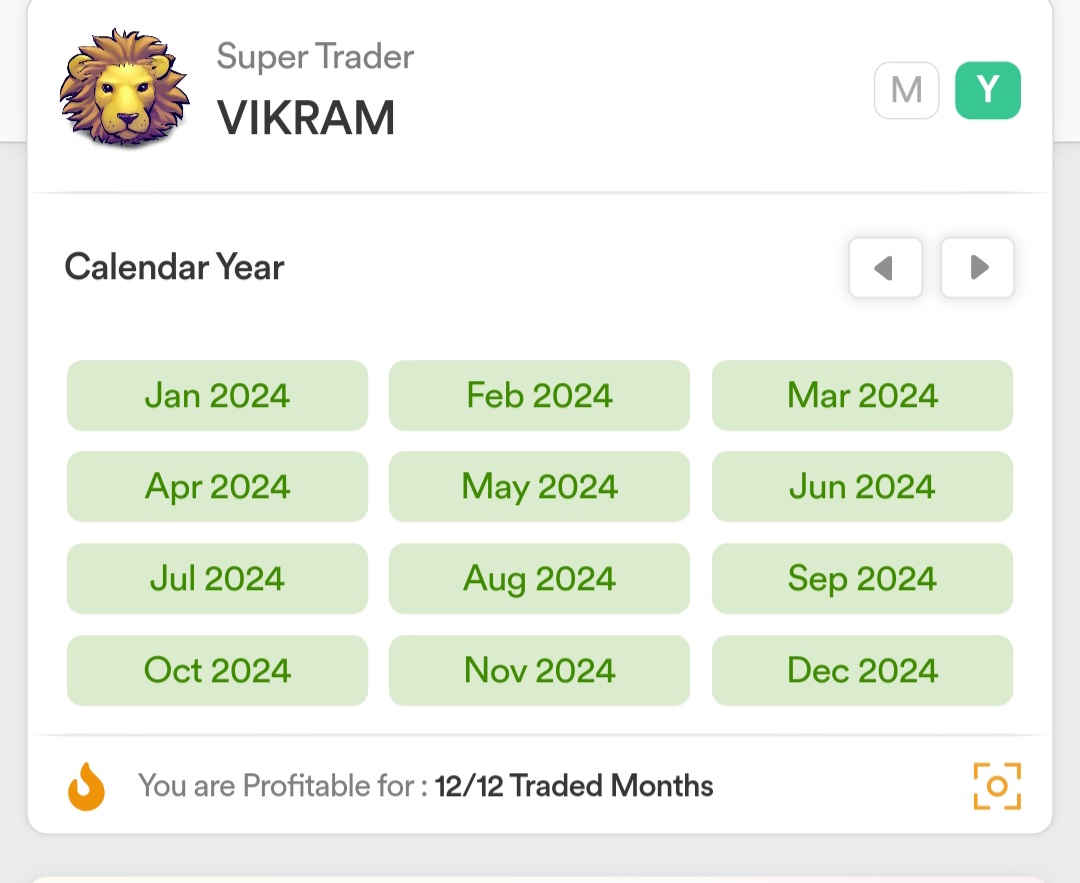Click the lion avatar image

click(125, 87)
